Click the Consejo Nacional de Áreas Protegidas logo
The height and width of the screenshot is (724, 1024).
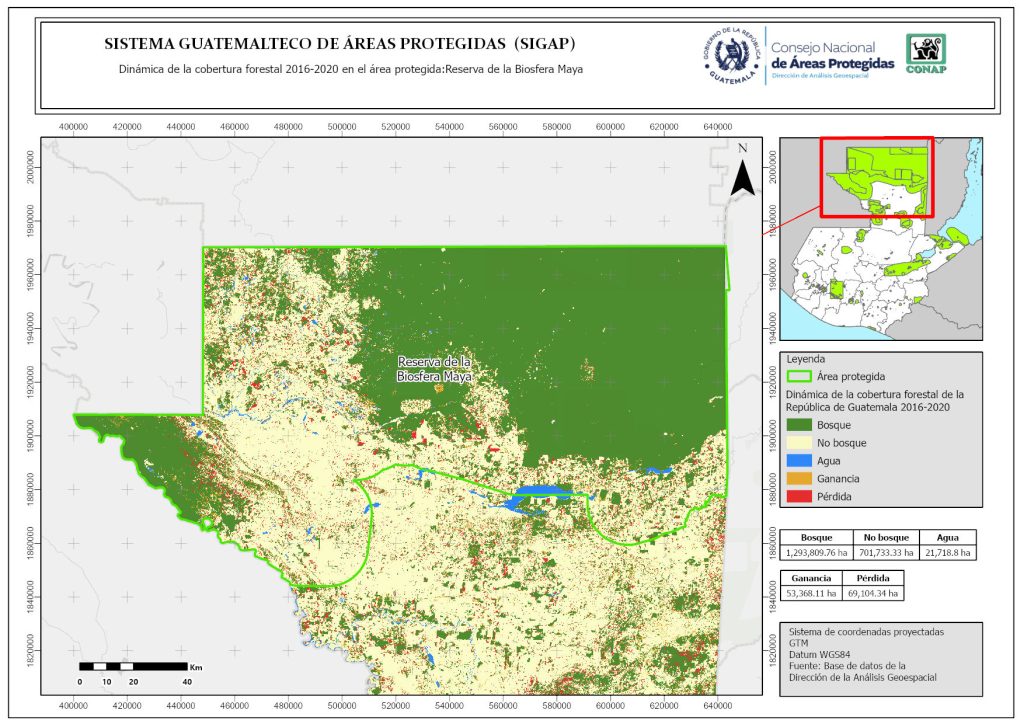pyautogui.click(x=832, y=55)
